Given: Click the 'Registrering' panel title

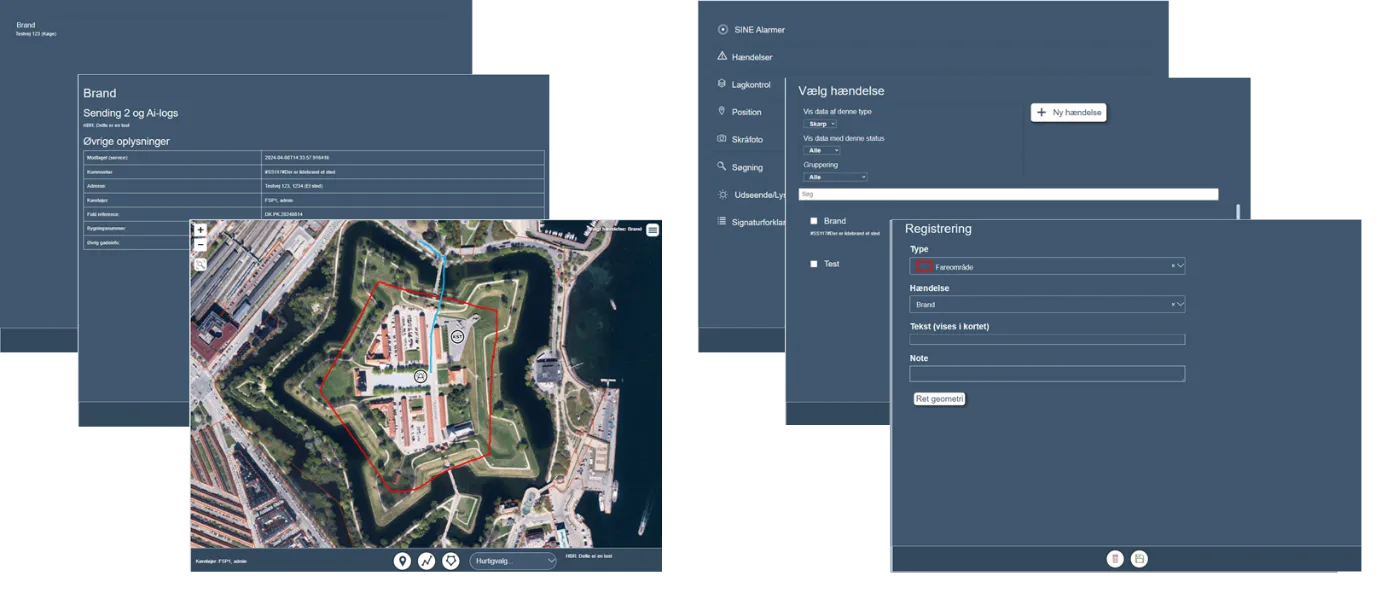Looking at the screenshot, I should (x=938, y=229).
